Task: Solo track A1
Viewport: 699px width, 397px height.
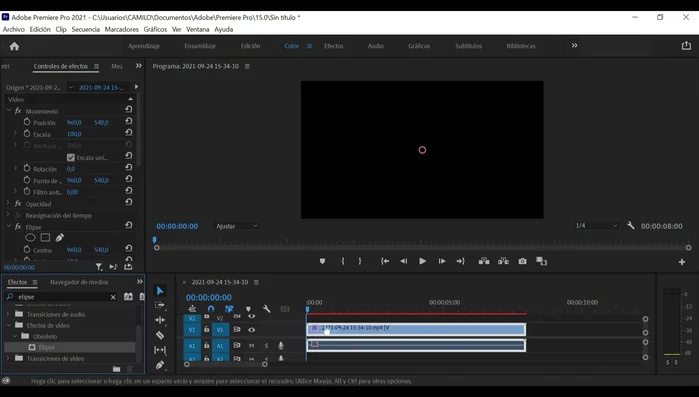Action: 266,346
